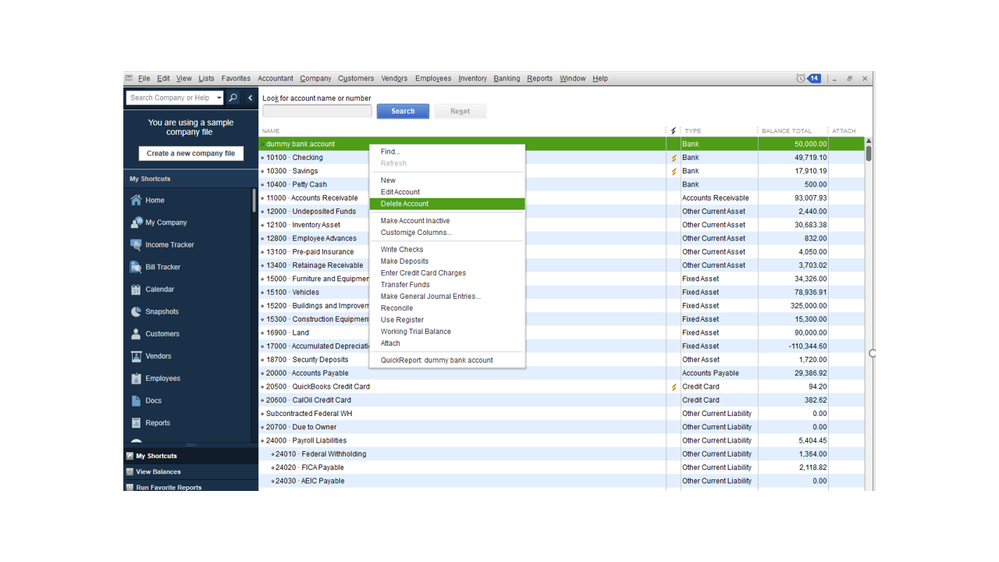Open the Lists menu
Screen dimensions: 999x562
(x=206, y=78)
